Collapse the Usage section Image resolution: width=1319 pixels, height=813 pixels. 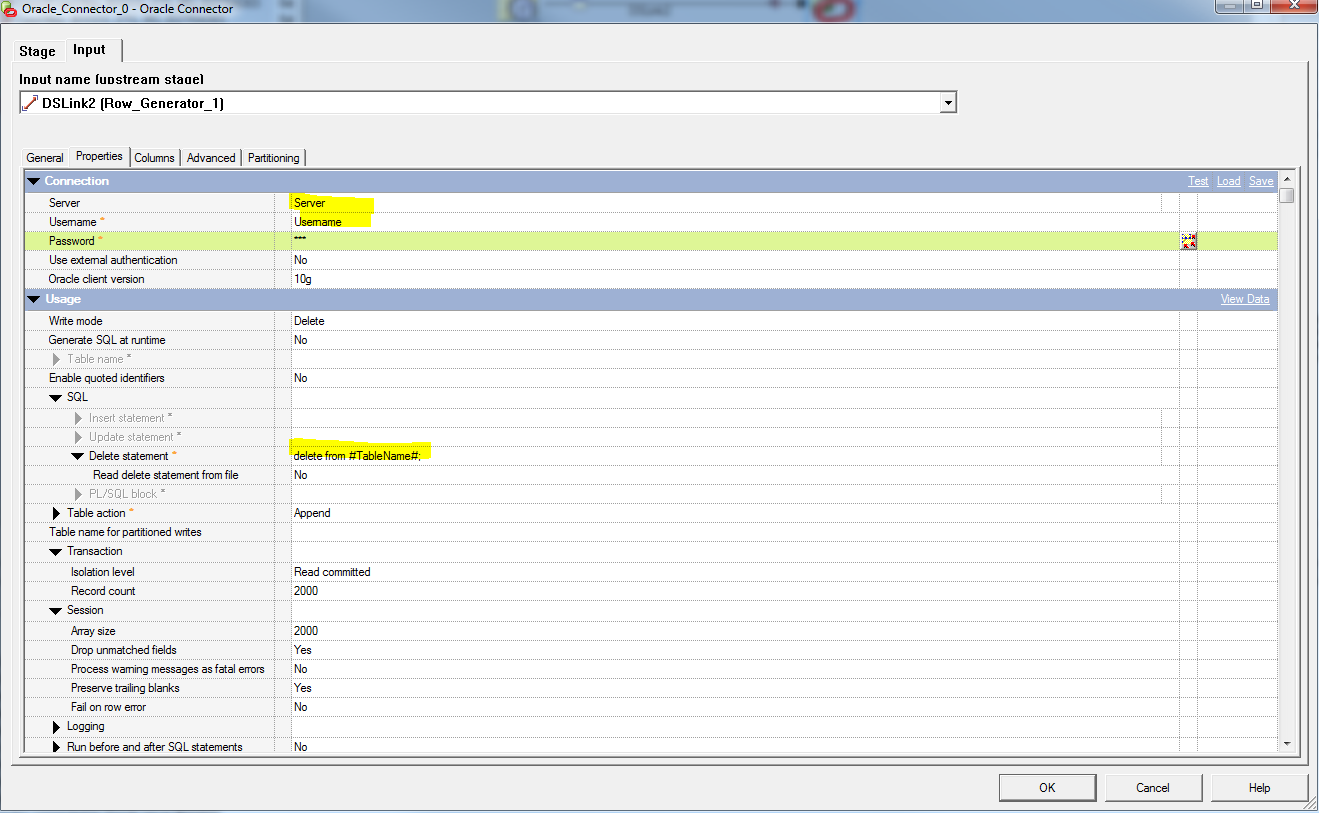(34, 299)
